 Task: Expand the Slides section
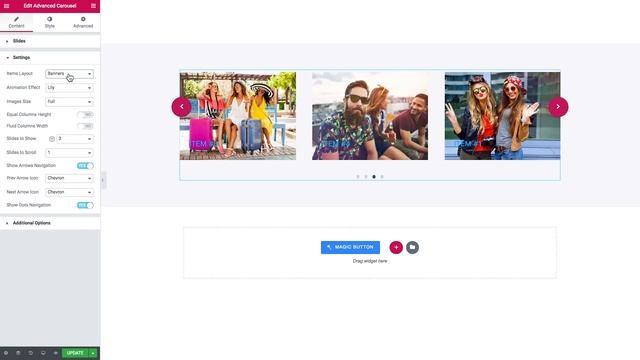pos(50,41)
